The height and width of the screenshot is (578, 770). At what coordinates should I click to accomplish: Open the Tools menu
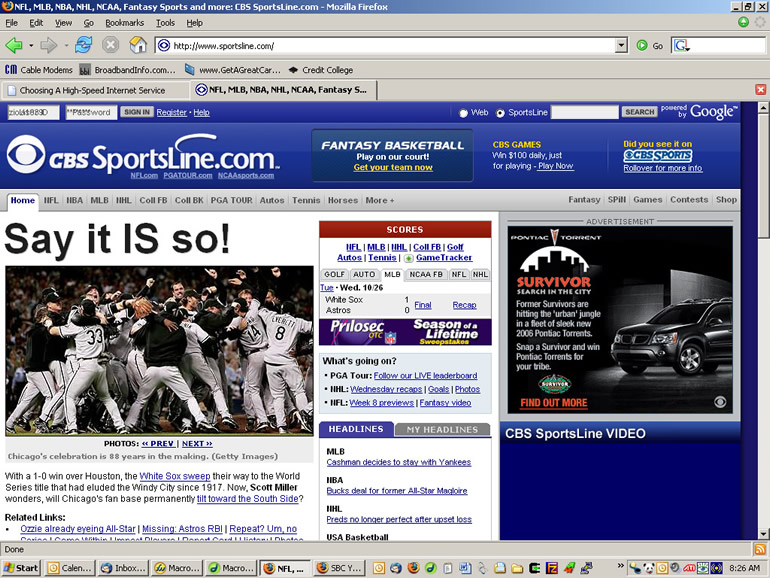(x=165, y=23)
